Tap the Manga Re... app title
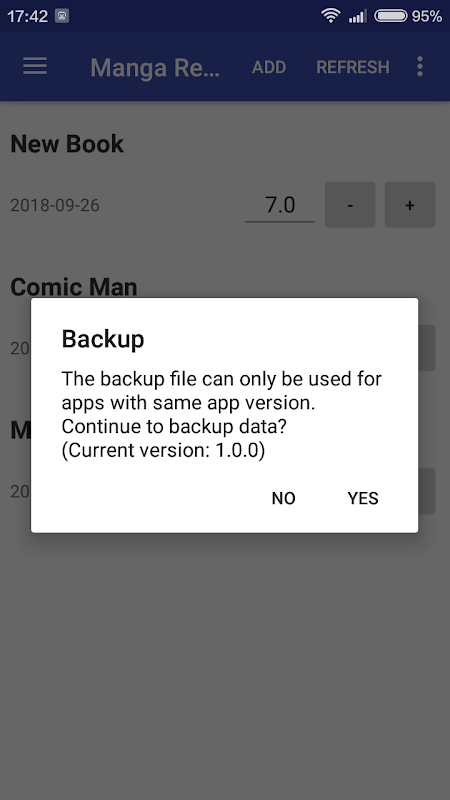 [155, 67]
